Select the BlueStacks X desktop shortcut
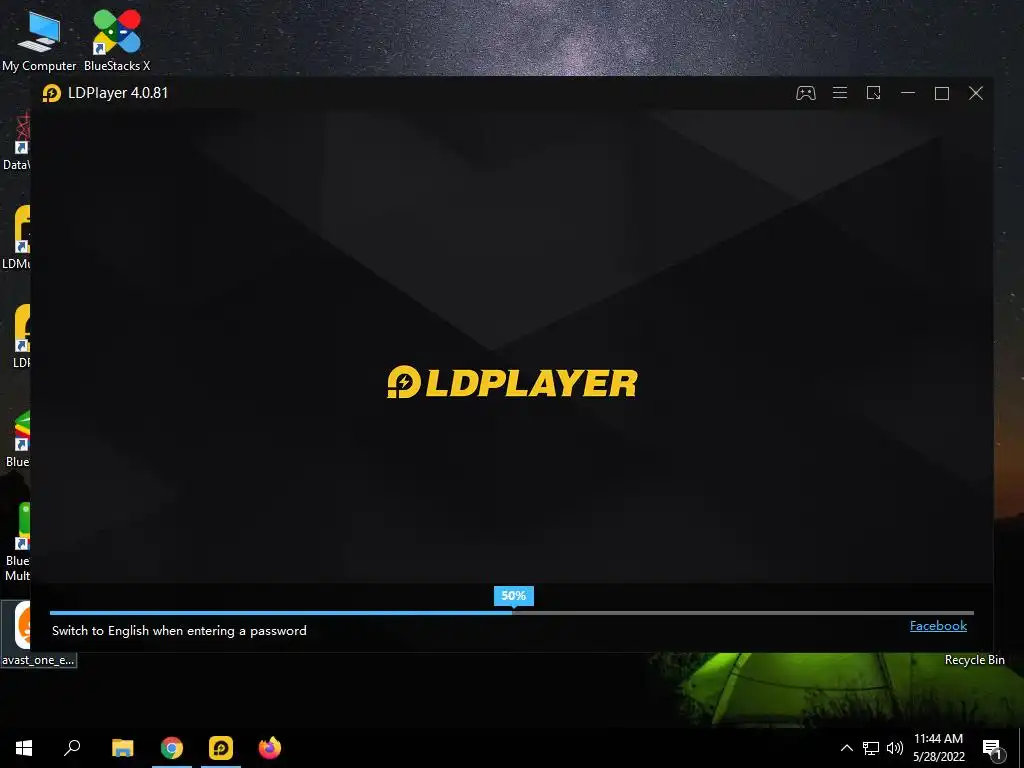This screenshot has height=768, width=1024. (117, 40)
